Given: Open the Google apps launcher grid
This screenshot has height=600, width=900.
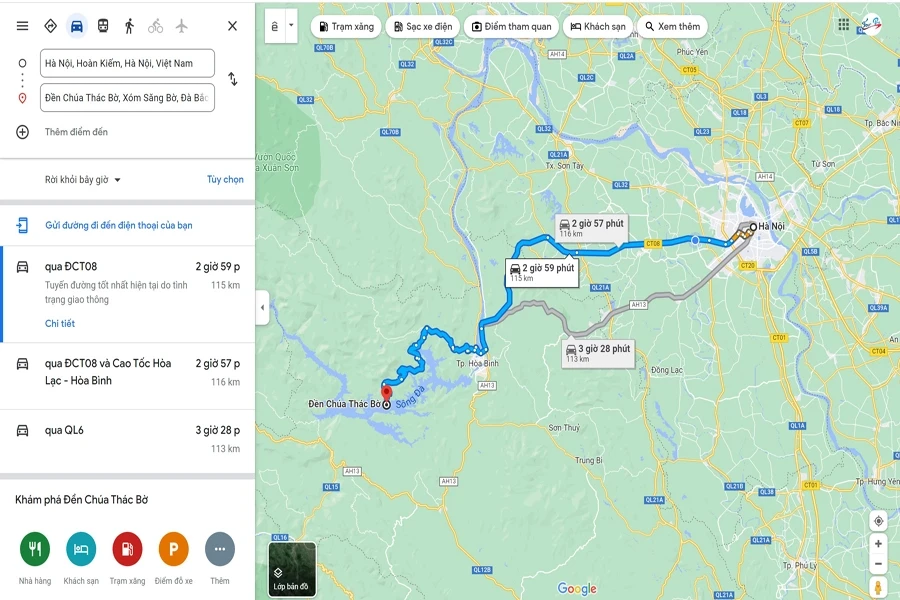Looking at the screenshot, I should click(843, 24).
